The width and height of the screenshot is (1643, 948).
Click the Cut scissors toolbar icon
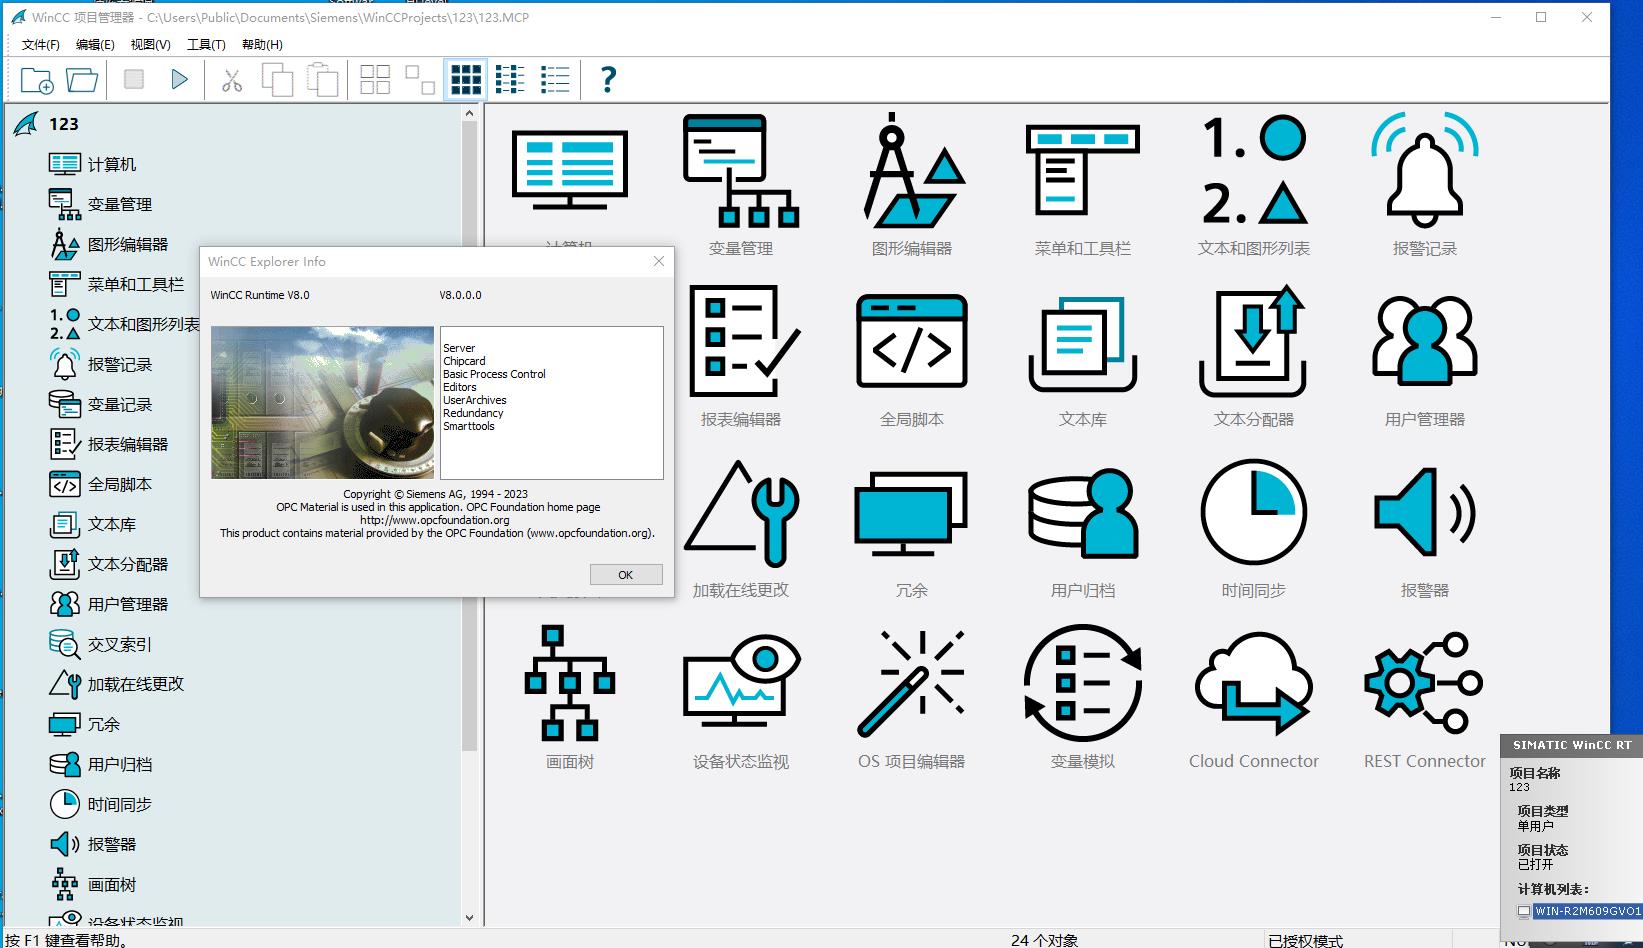(232, 80)
